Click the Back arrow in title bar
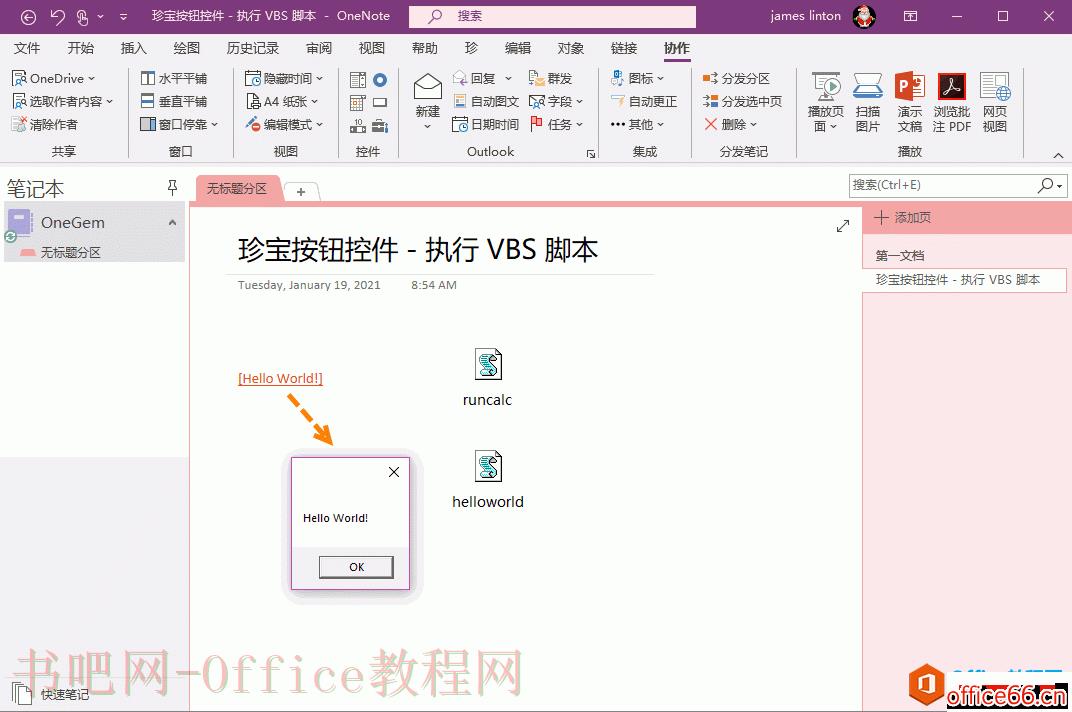 coord(28,16)
